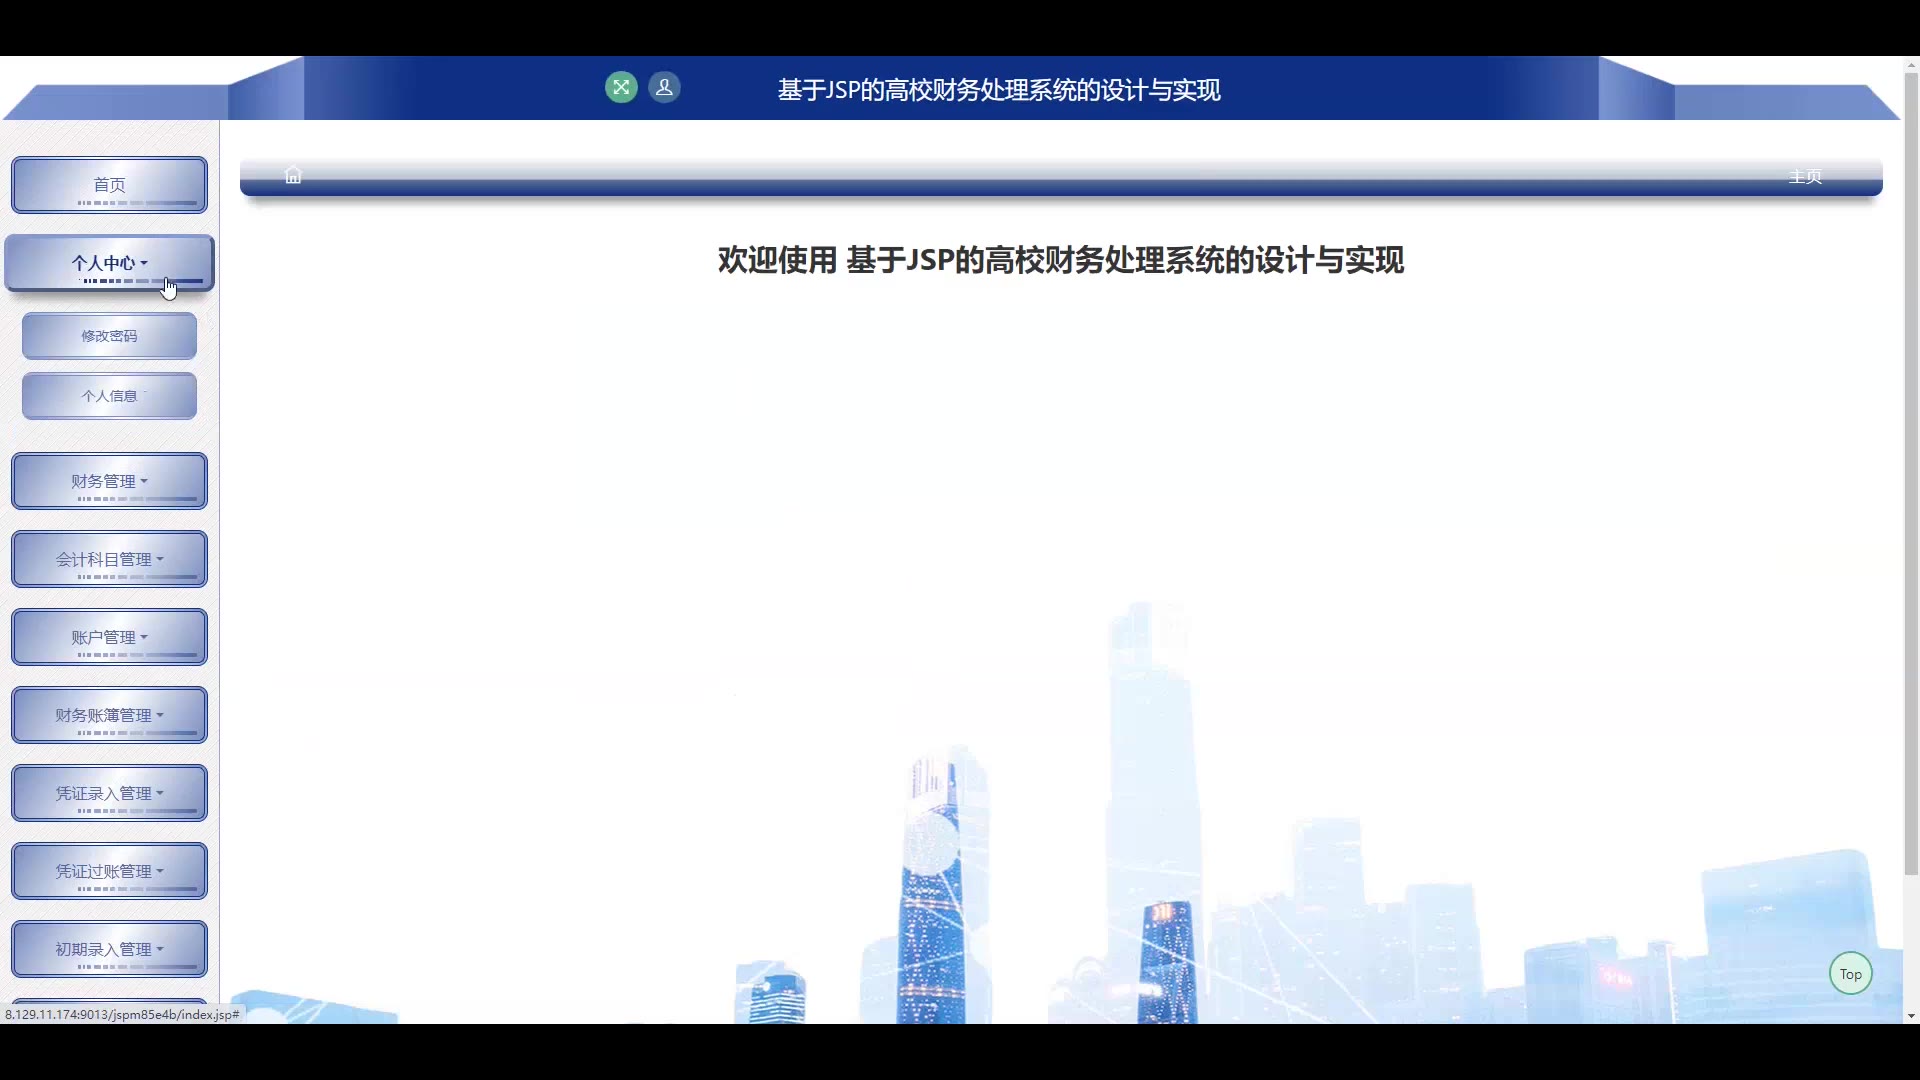Expand the 初期录入管理 menu
This screenshot has height=1080, width=1920.
[110, 949]
